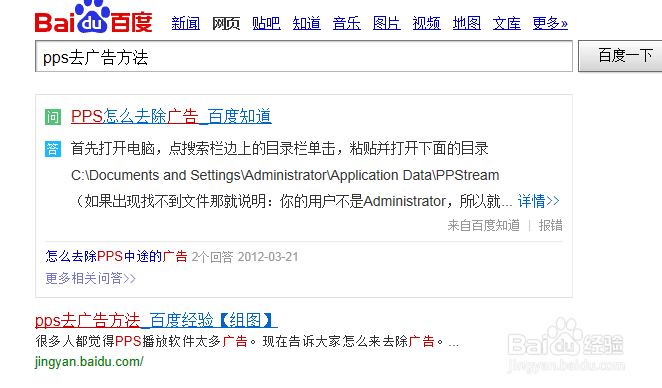Click the 2个回答 2012-03-21 text
Screen dimensions: 662x388
245,257
